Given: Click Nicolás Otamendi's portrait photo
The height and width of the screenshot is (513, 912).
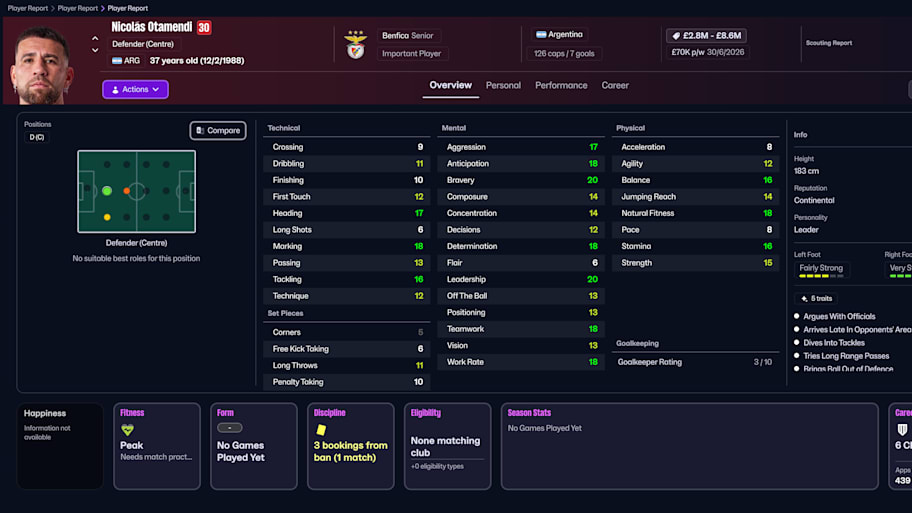Looking at the screenshot, I should point(42,65).
